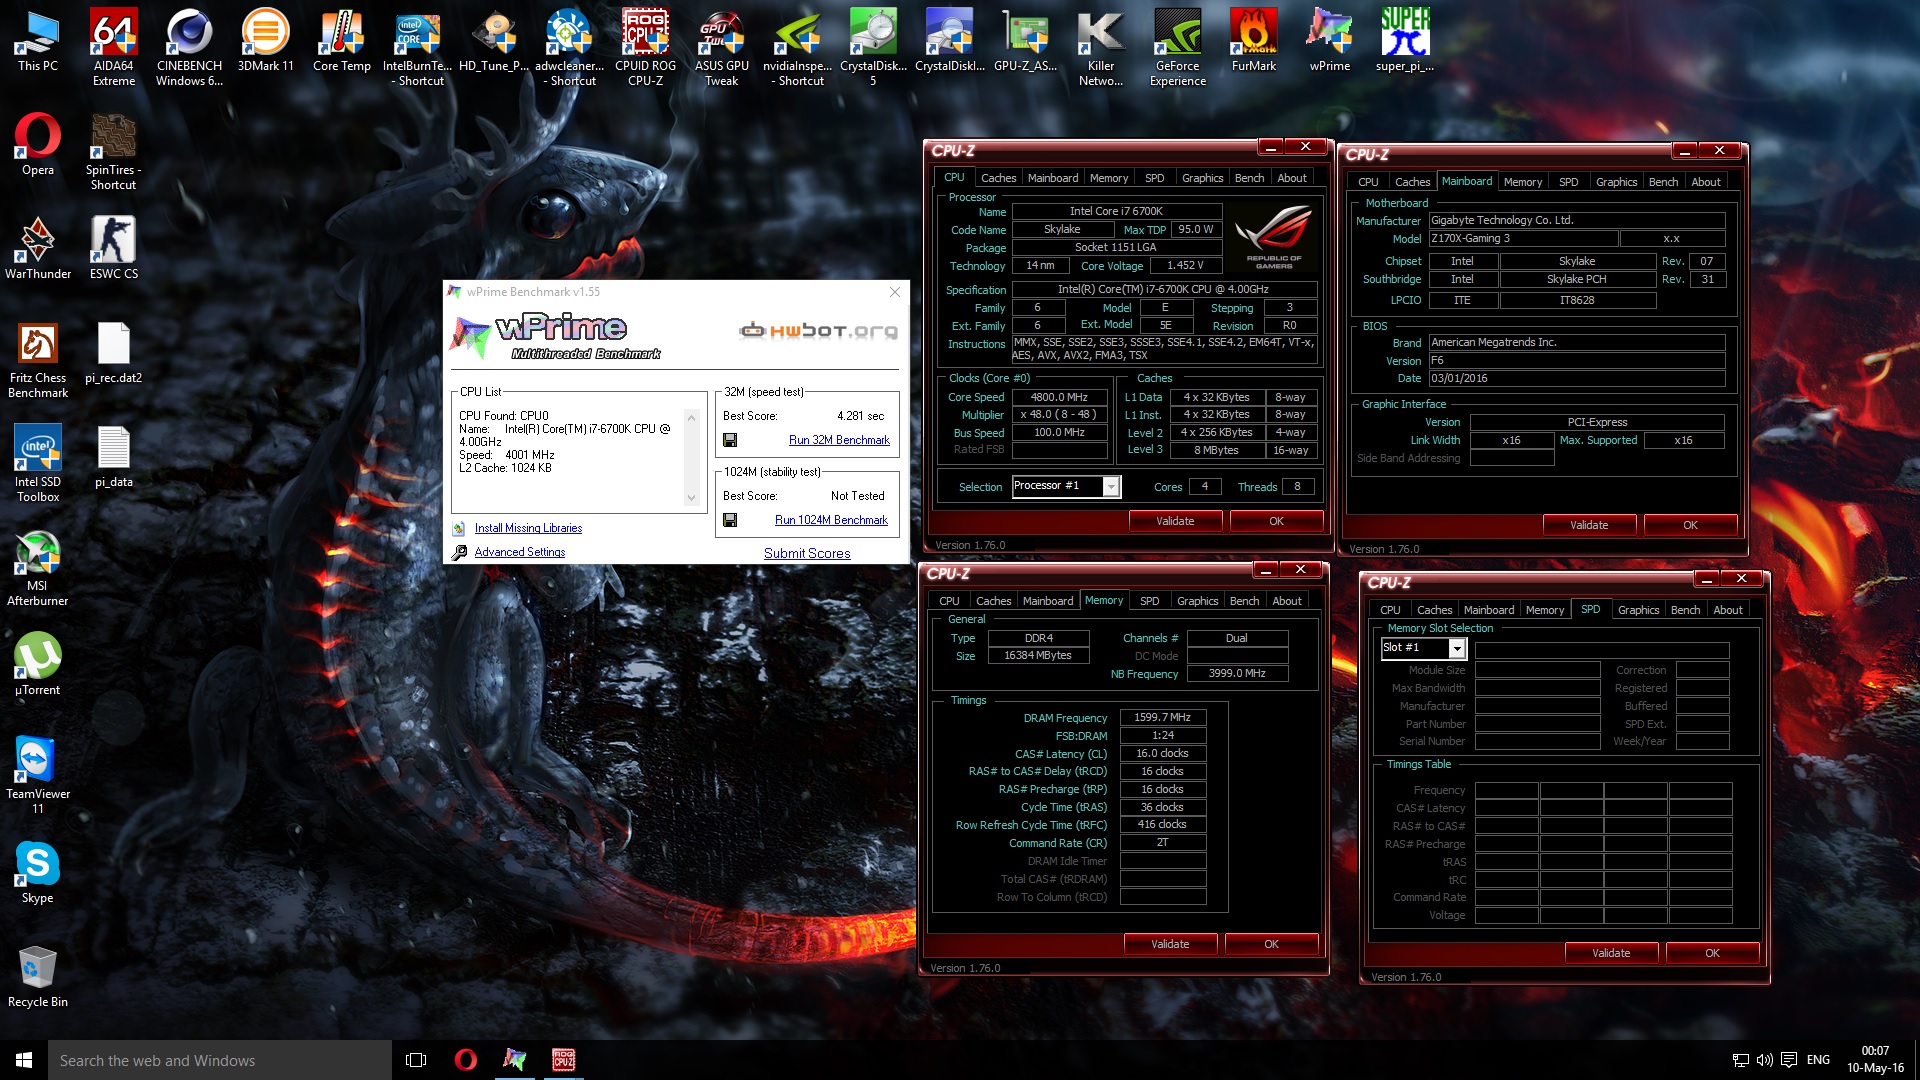The height and width of the screenshot is (1080, 1920).
Task: Open the Task View taskbar button
Action: tap(416, 1060)
